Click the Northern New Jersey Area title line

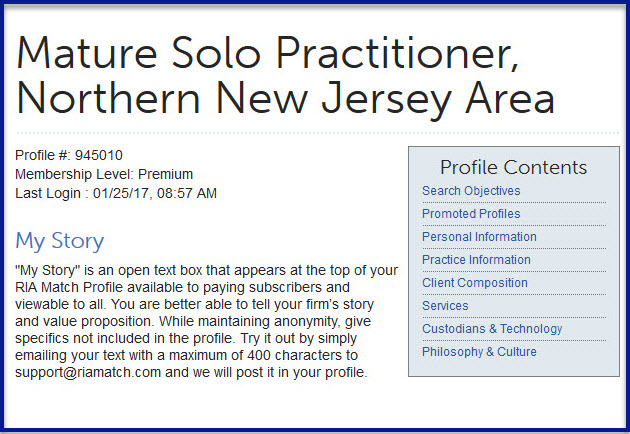[285, 99]
